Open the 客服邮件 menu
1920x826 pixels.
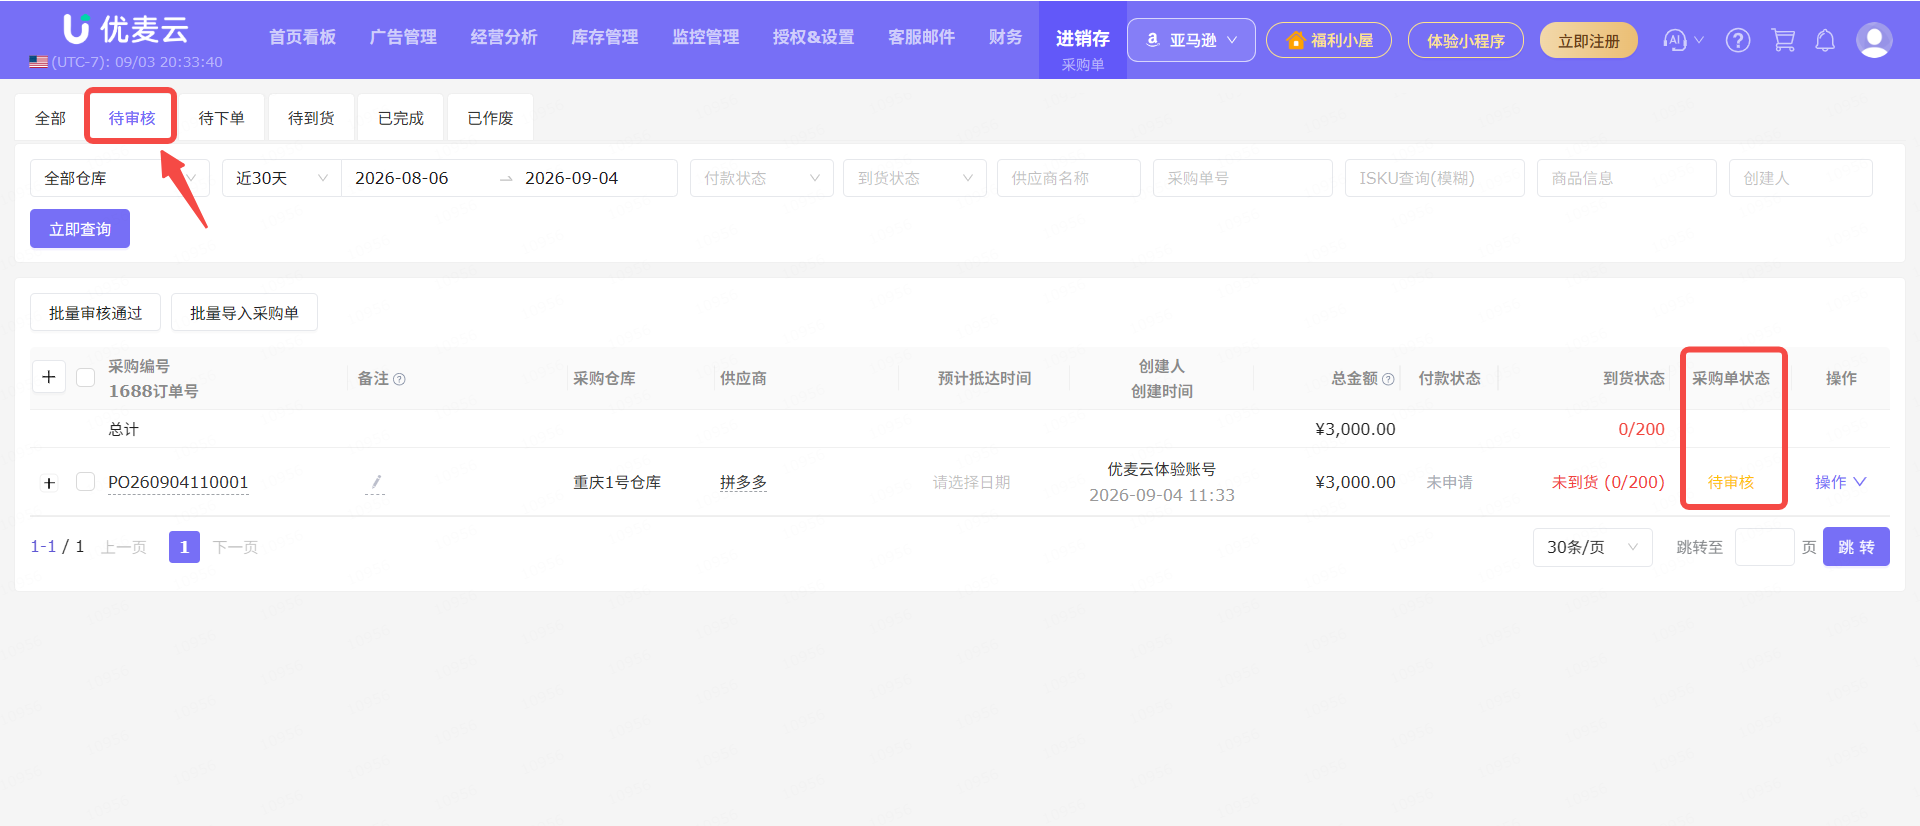click(921, 37)
